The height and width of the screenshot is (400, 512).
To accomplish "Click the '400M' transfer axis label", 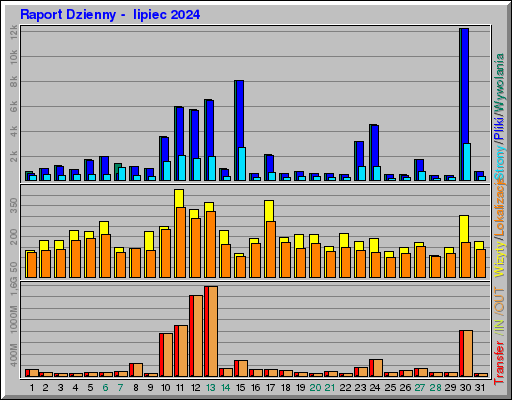I will [x=13, y=355].
